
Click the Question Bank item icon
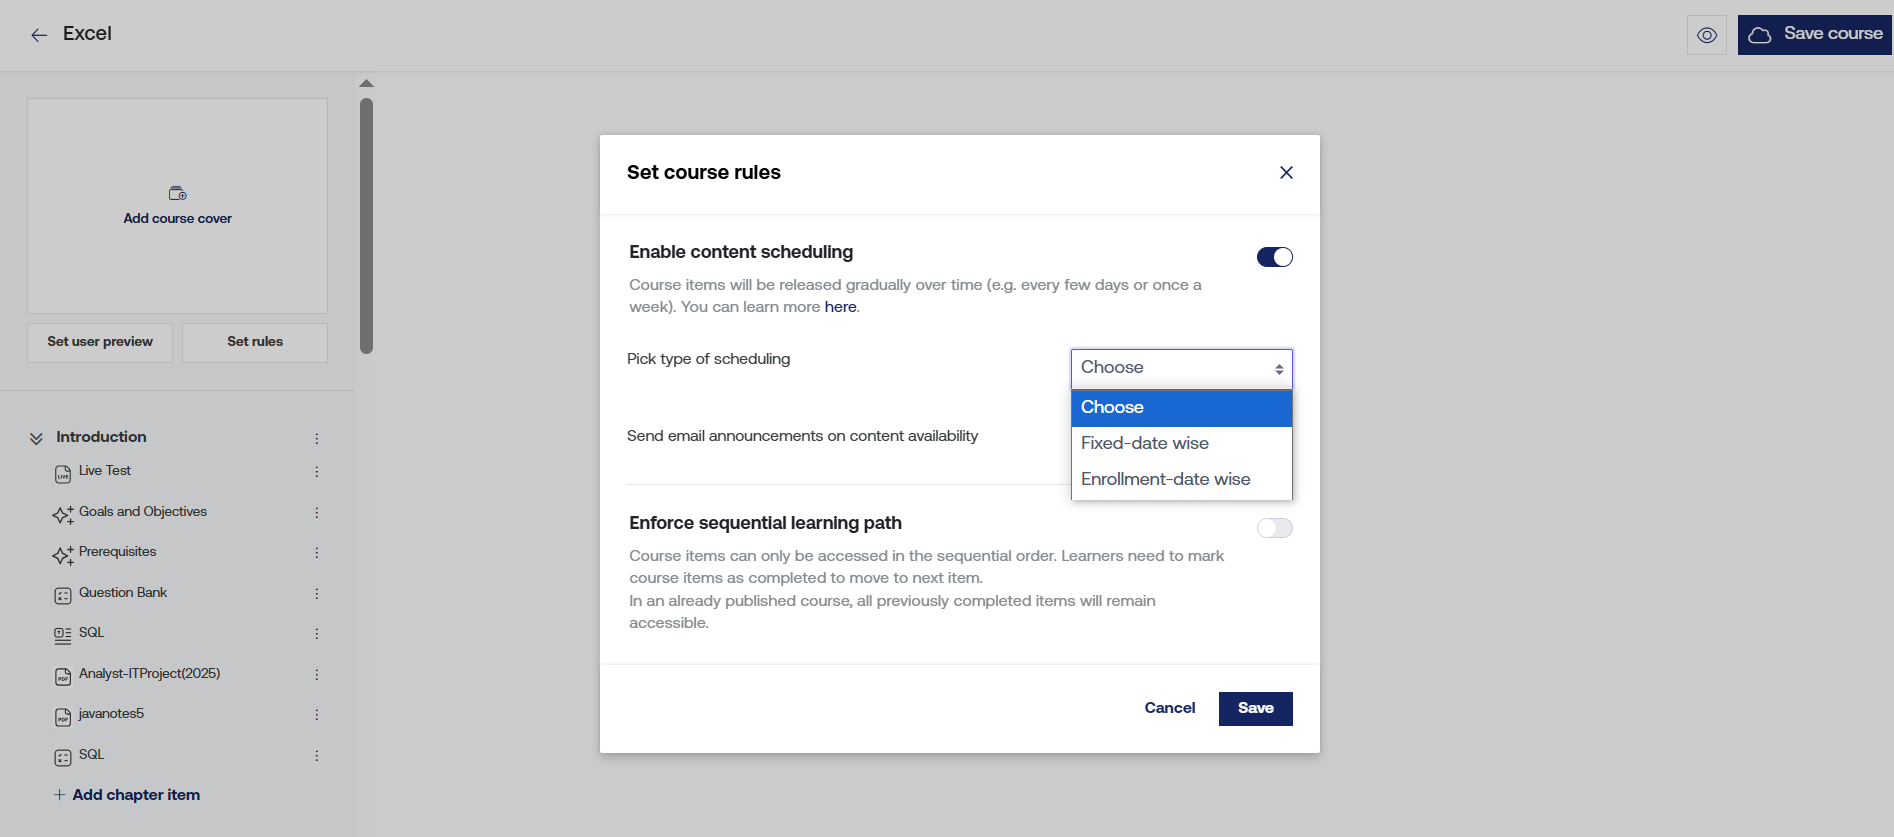tap(63, 595)
